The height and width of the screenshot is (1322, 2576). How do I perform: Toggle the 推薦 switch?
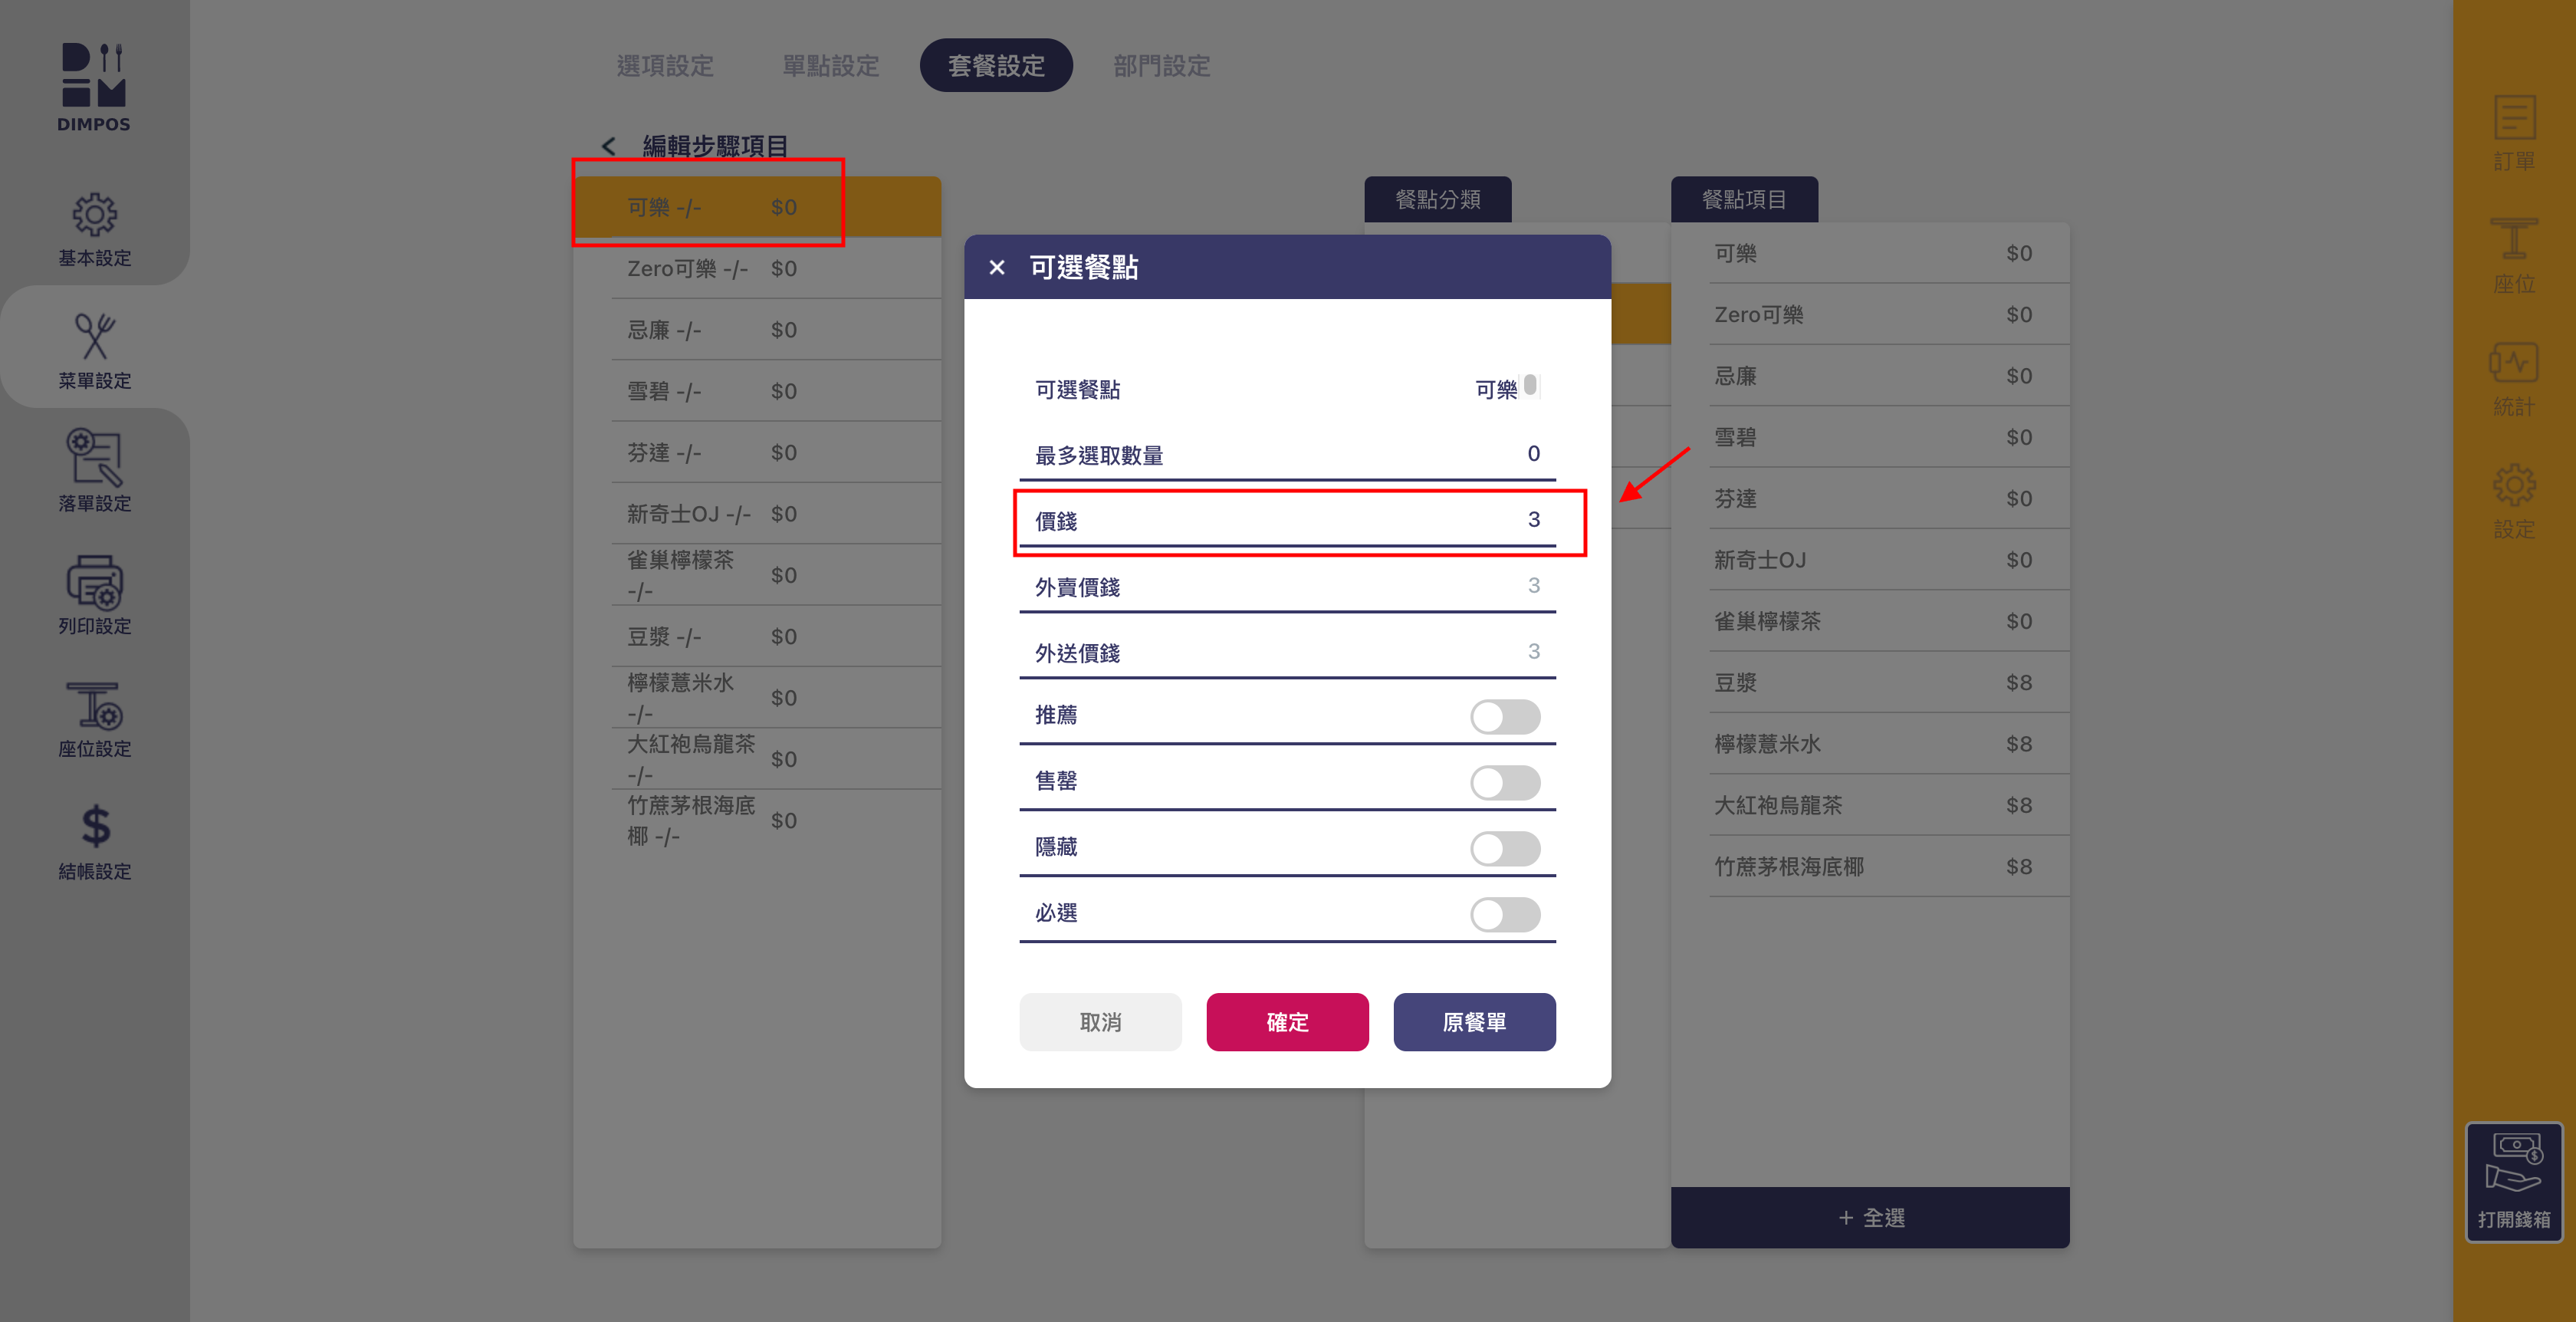pos(1504,716)
